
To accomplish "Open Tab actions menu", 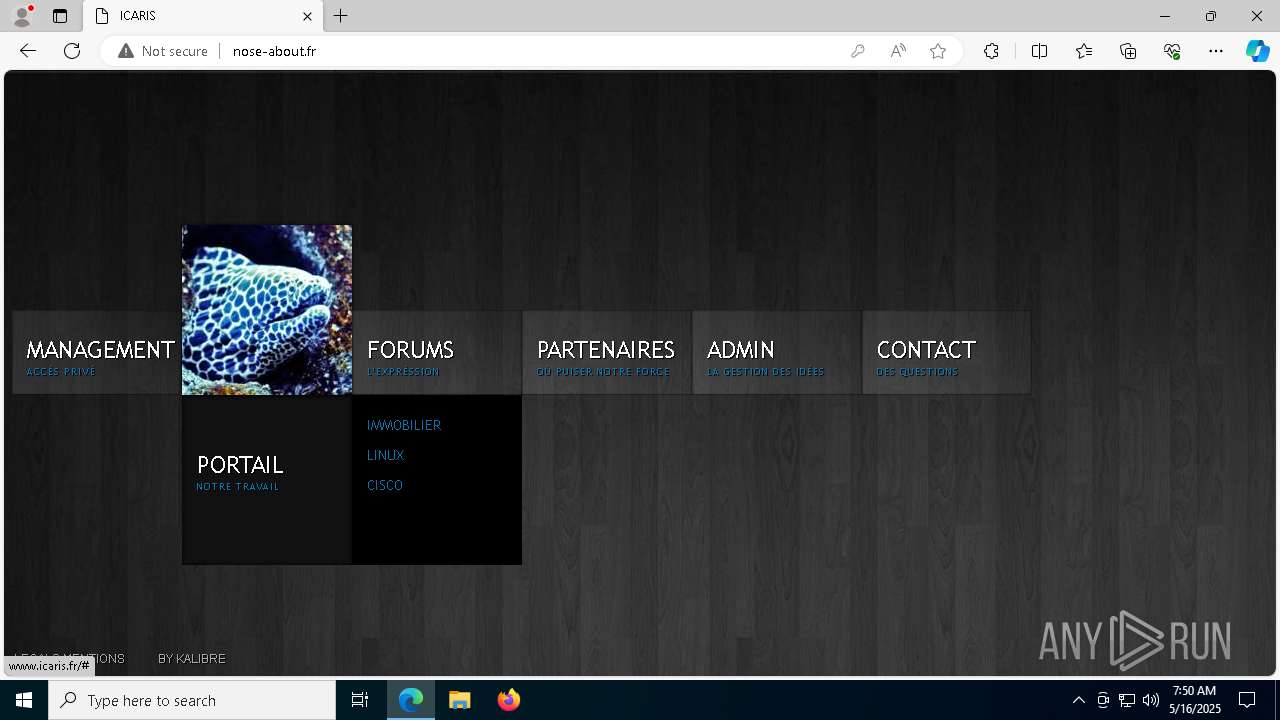I will coord(60,16).
